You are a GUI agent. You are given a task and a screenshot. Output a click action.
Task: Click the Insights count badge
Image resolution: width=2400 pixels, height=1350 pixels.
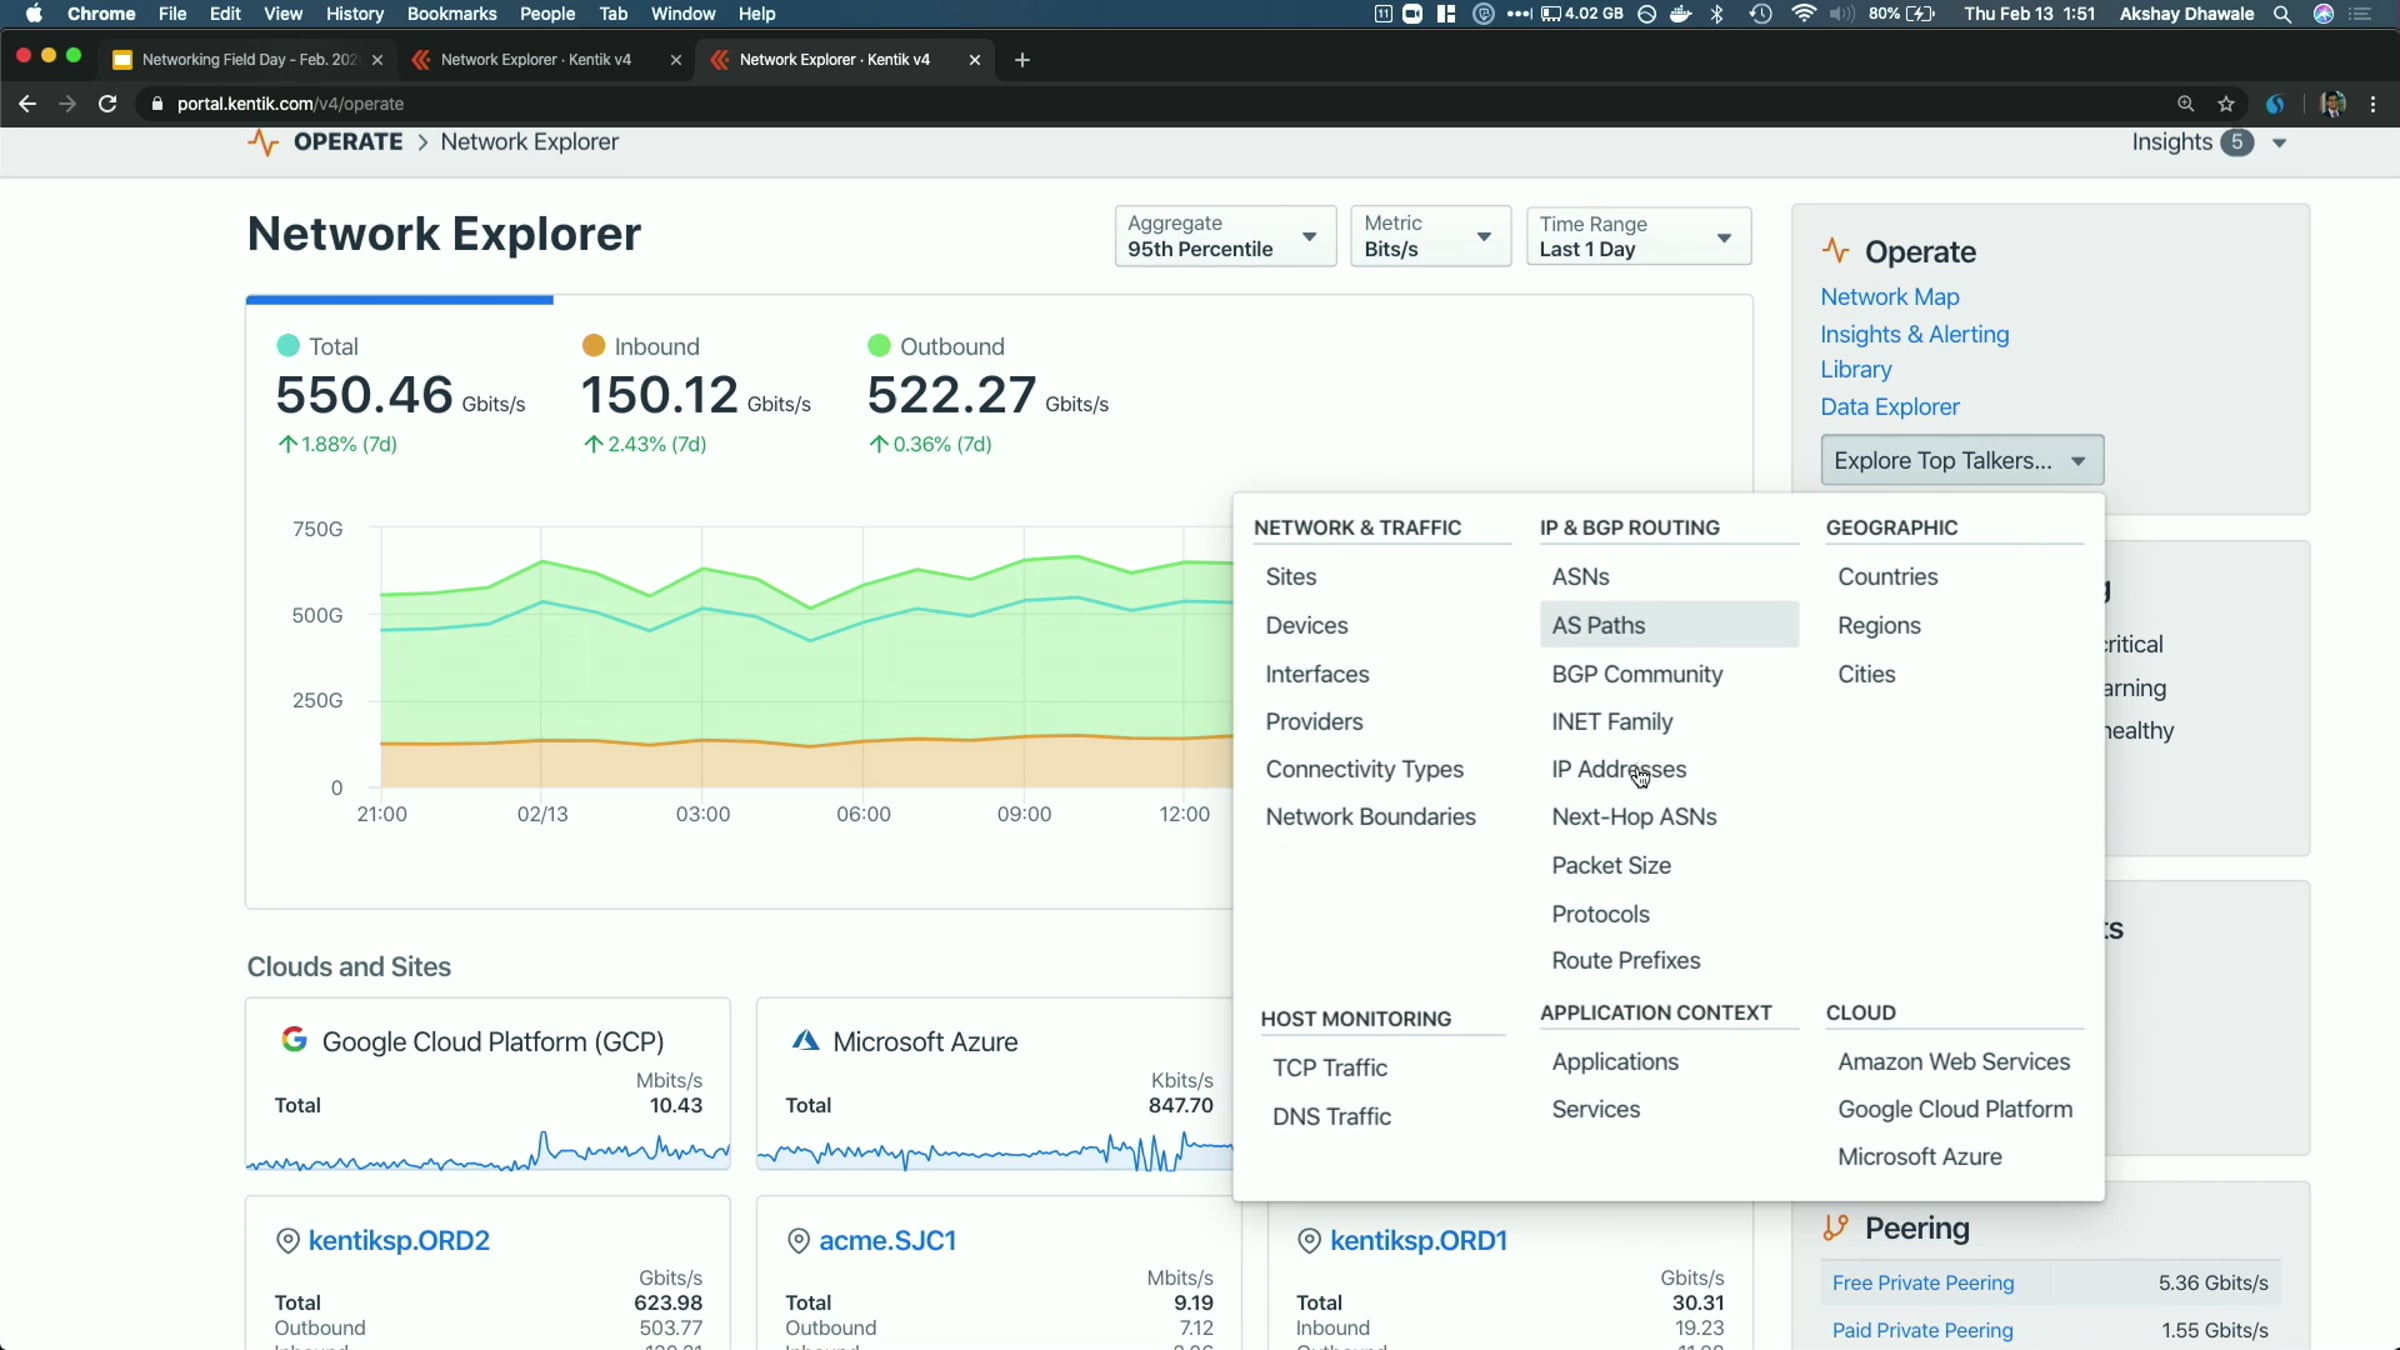2237,143
